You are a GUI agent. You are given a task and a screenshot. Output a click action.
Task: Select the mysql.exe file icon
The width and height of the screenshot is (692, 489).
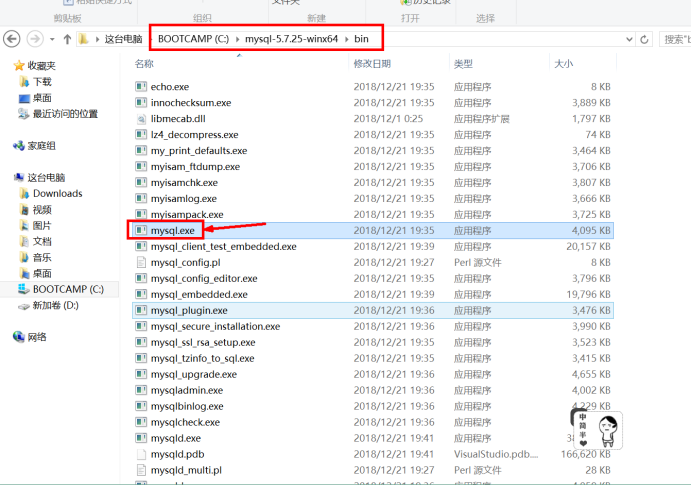point(141,230)
